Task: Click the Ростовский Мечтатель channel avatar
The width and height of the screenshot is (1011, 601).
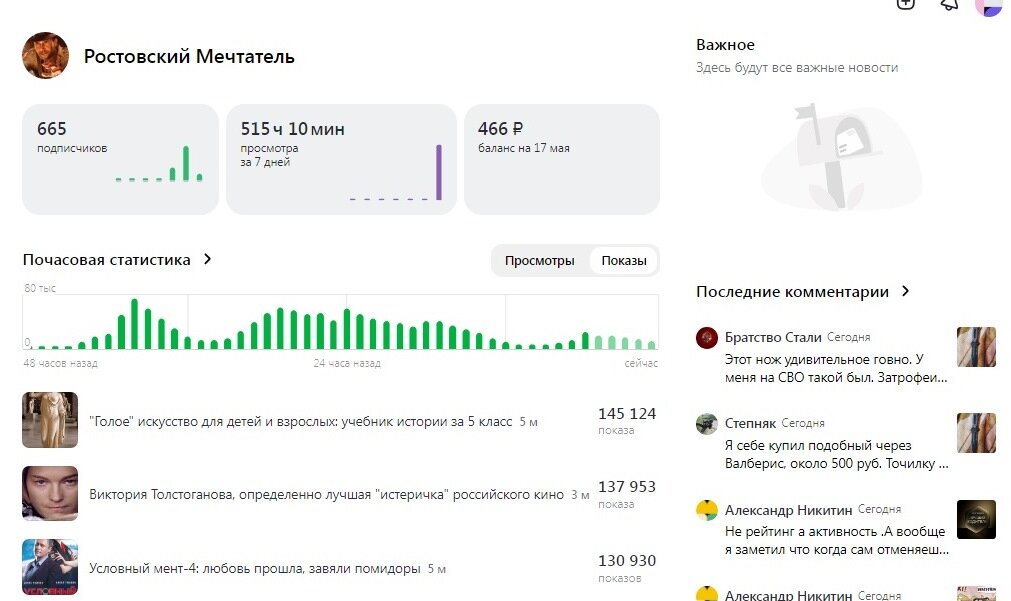Action: (46, 56)
